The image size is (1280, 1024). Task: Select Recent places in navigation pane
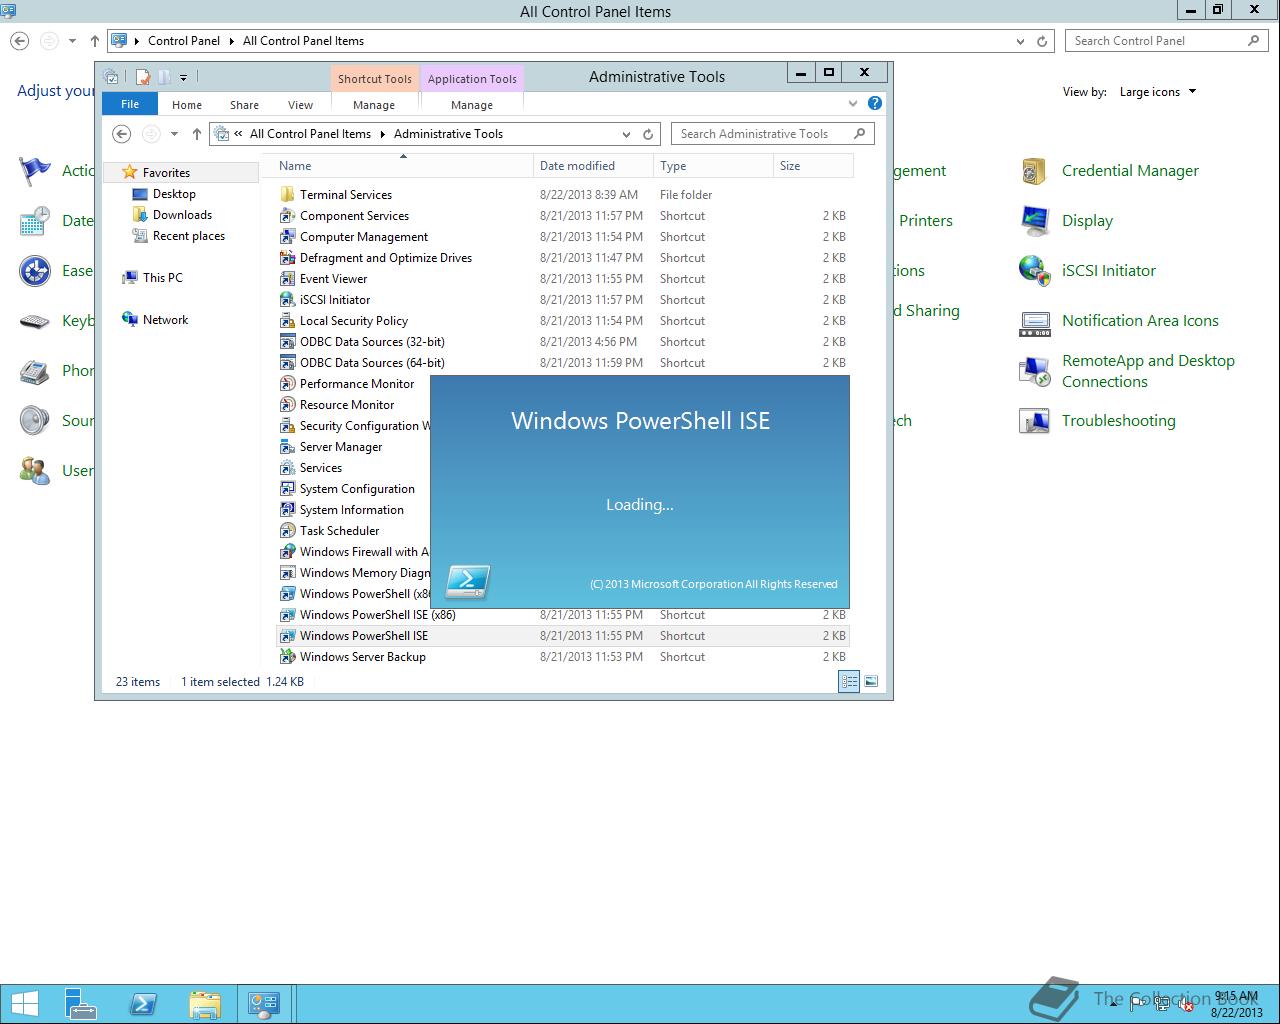(x=188, y=236)
